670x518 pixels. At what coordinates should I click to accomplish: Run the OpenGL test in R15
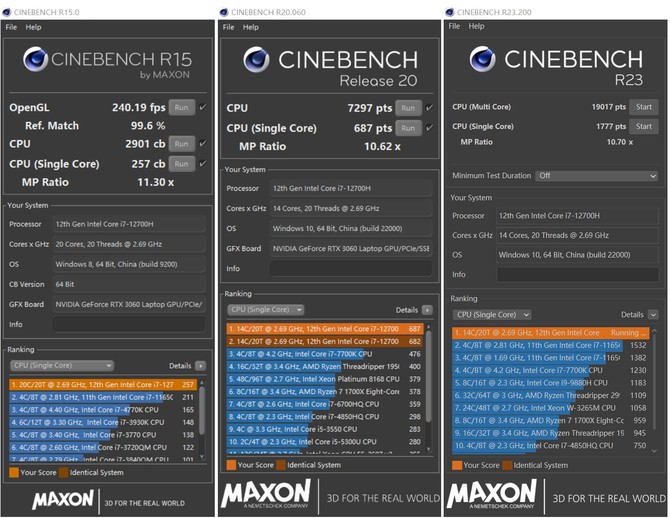[182, 107]
